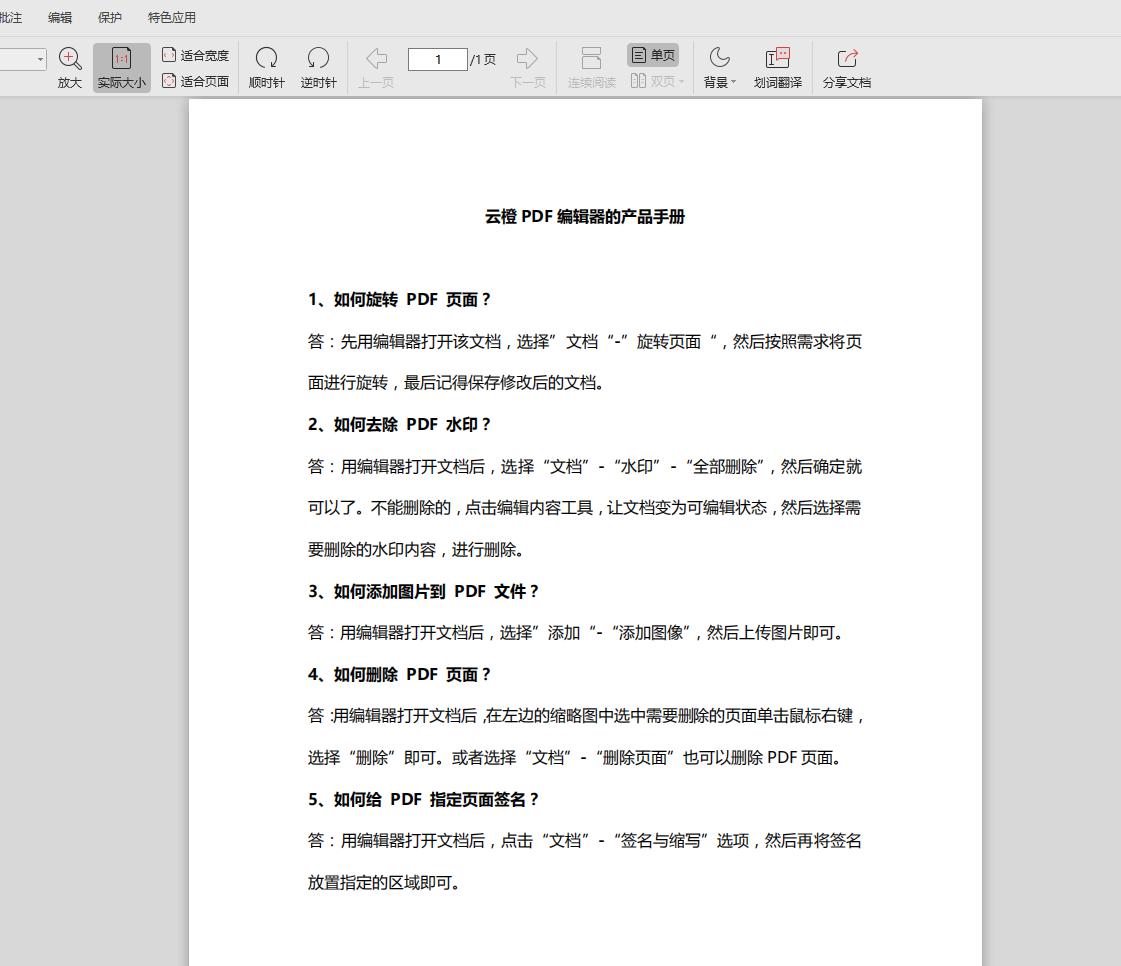The height and width of the screenshot is (966, 1121).
Task: Enable 连续阅读 continuous reading mode
Action: click(591, 68)
